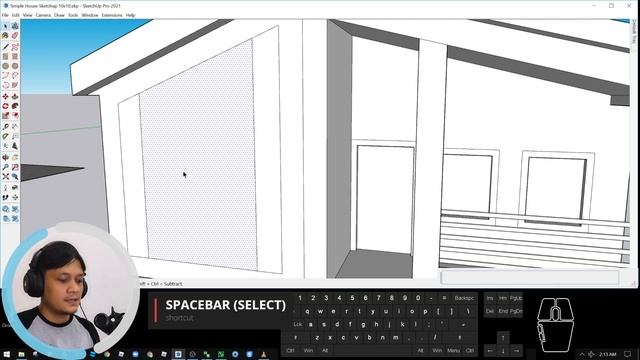
Task: Select the Axes tool
Action: (5, 146)
